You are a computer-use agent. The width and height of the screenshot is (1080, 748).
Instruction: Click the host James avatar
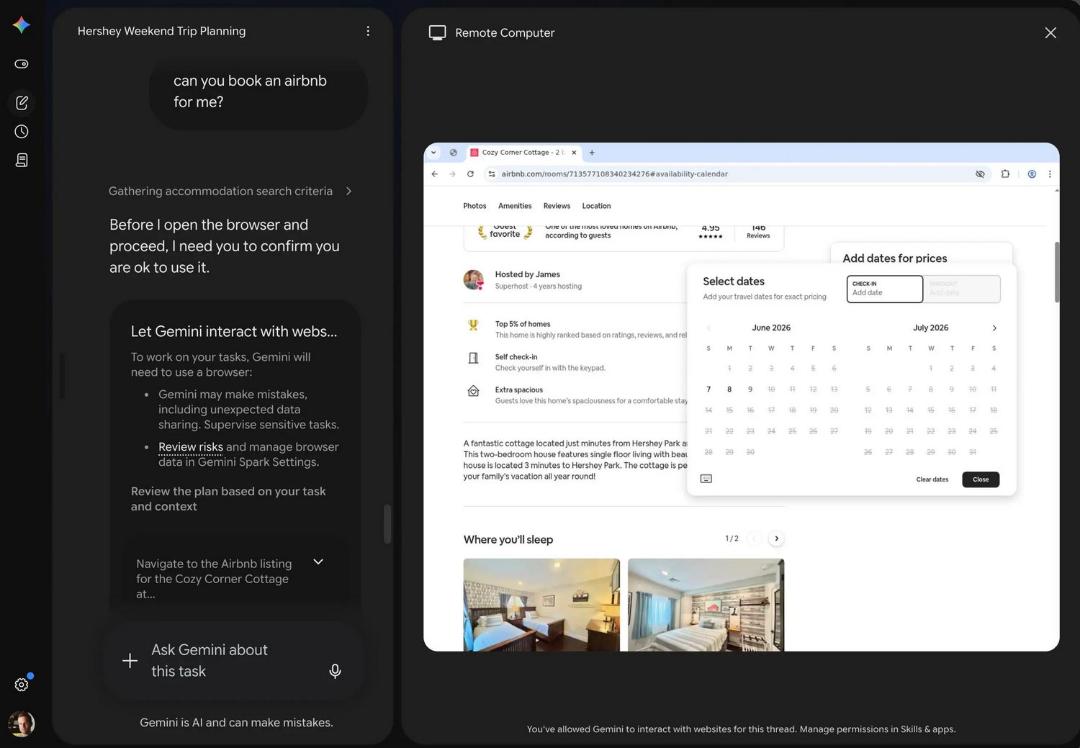pos(473,280)
